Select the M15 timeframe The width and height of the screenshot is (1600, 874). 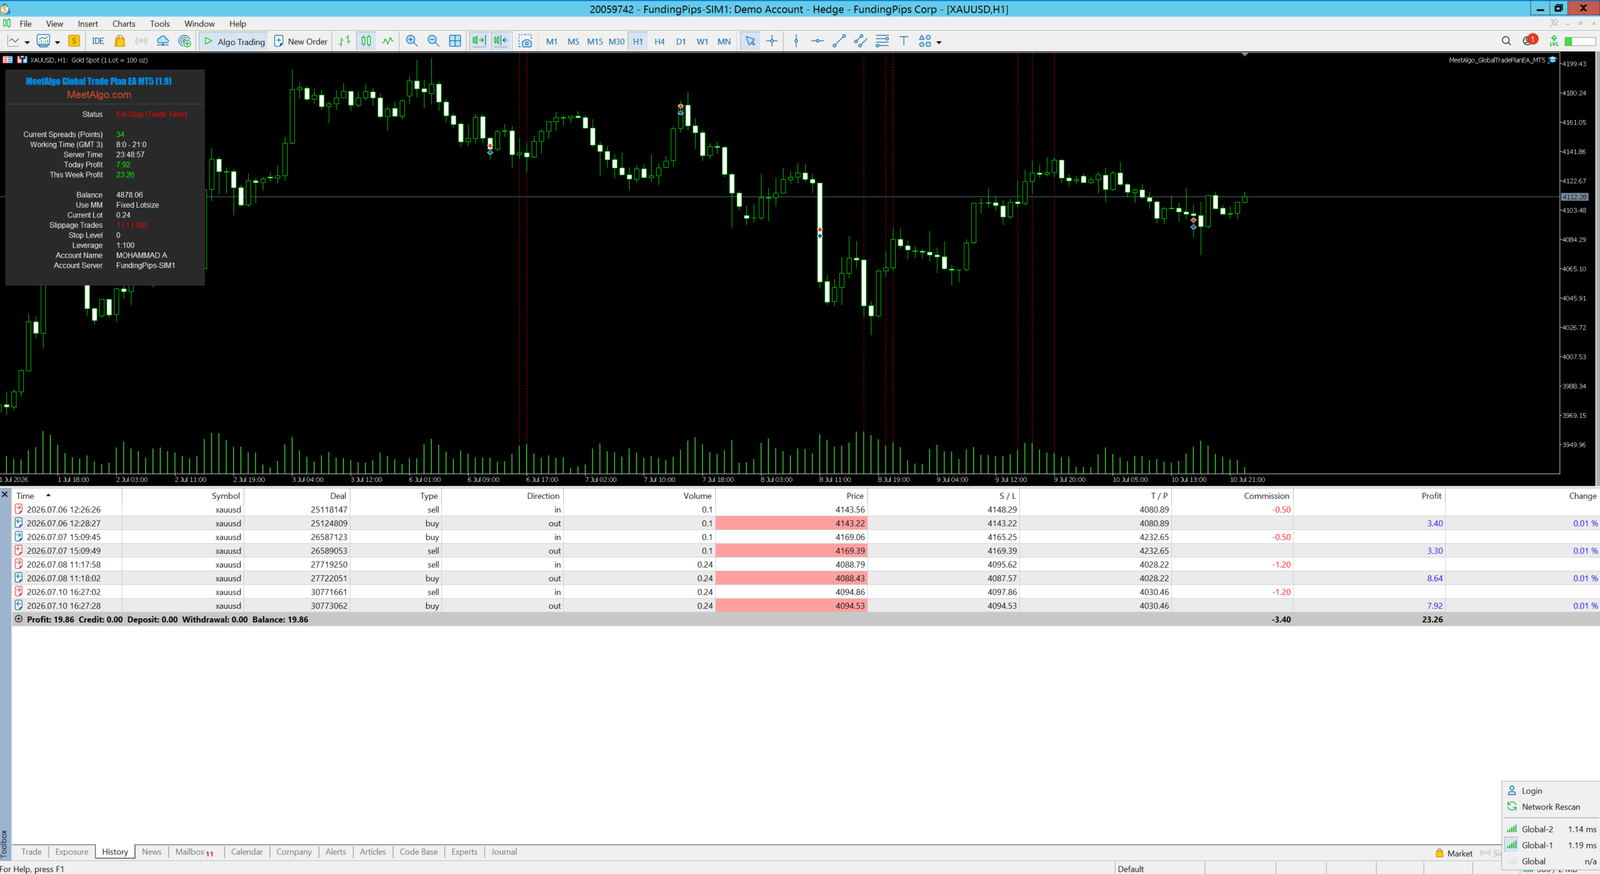pyautogui.click(x=595, y=41)
